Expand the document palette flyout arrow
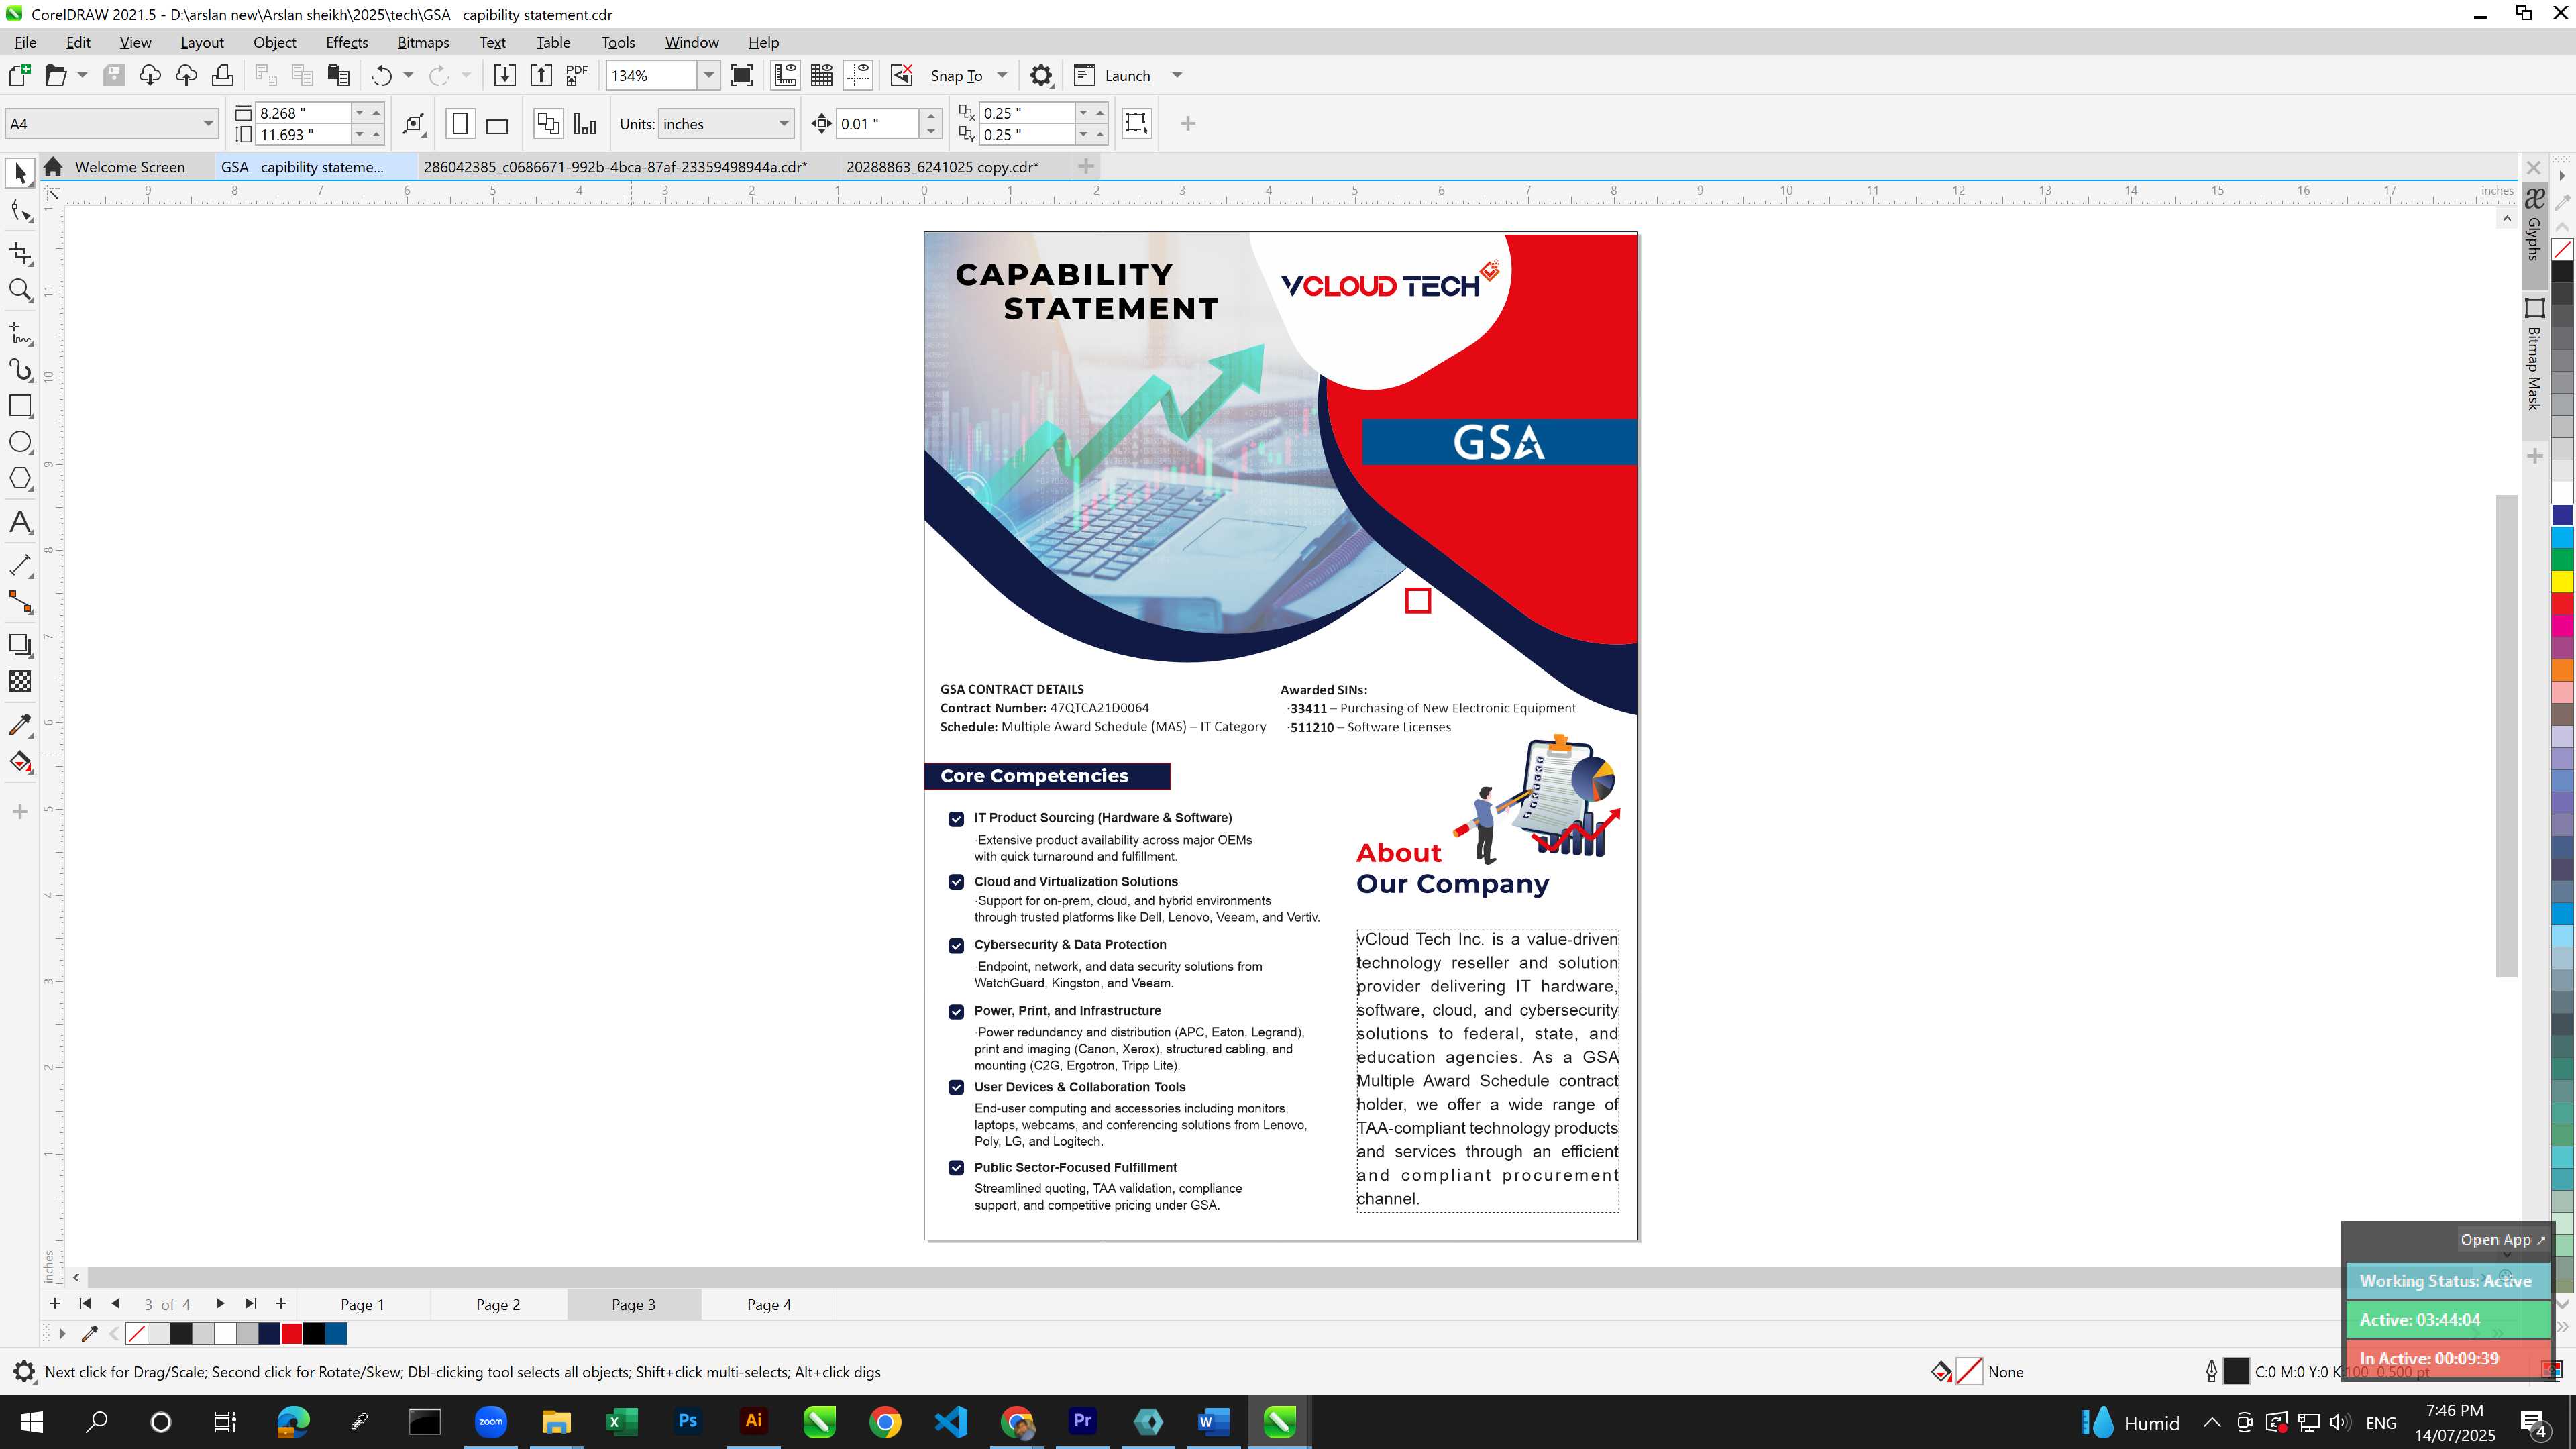 point(62,1333)
